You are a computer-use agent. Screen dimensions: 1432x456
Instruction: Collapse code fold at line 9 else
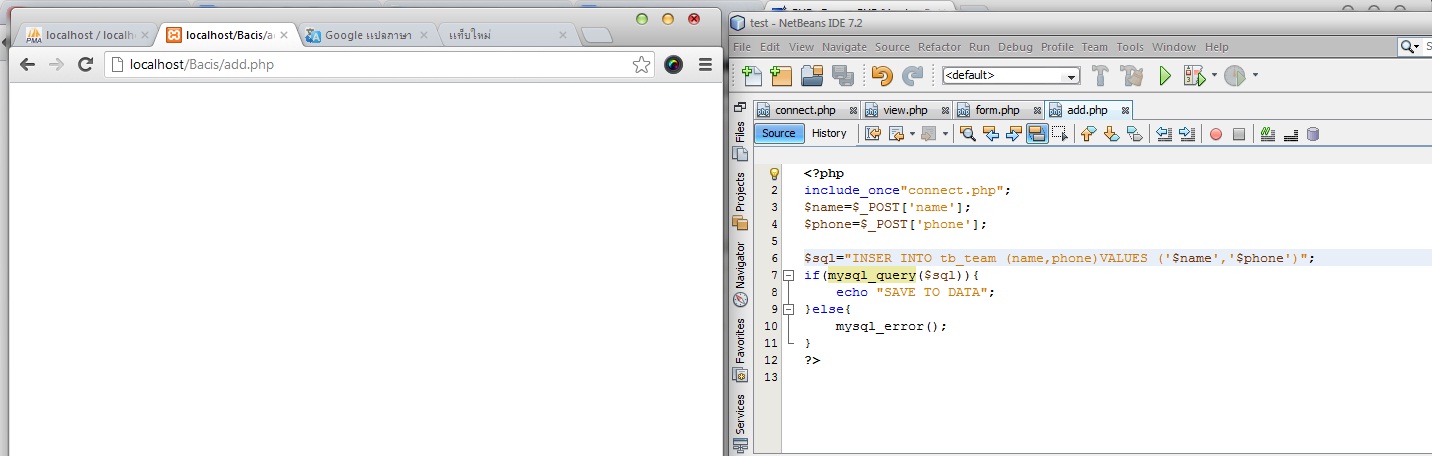(x=788, y=309)
